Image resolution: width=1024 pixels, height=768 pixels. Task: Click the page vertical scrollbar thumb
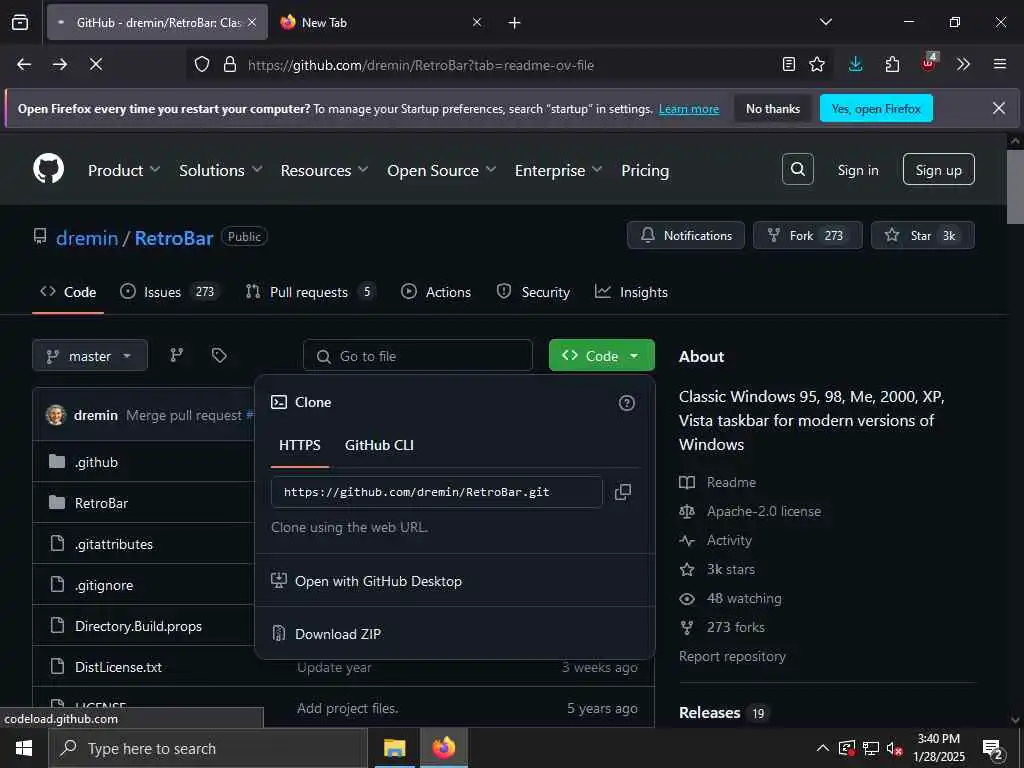point(1015,187)
